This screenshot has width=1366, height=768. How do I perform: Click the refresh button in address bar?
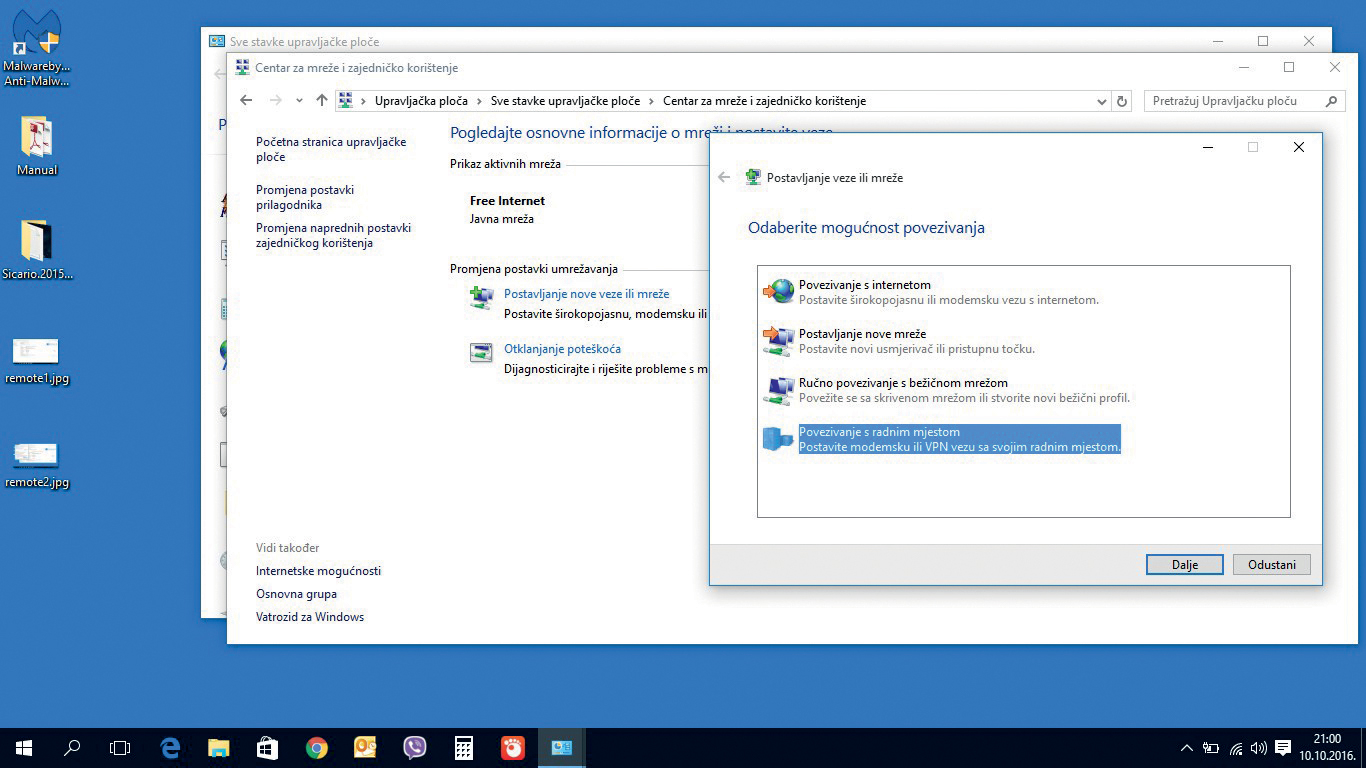pos(1122,101)
